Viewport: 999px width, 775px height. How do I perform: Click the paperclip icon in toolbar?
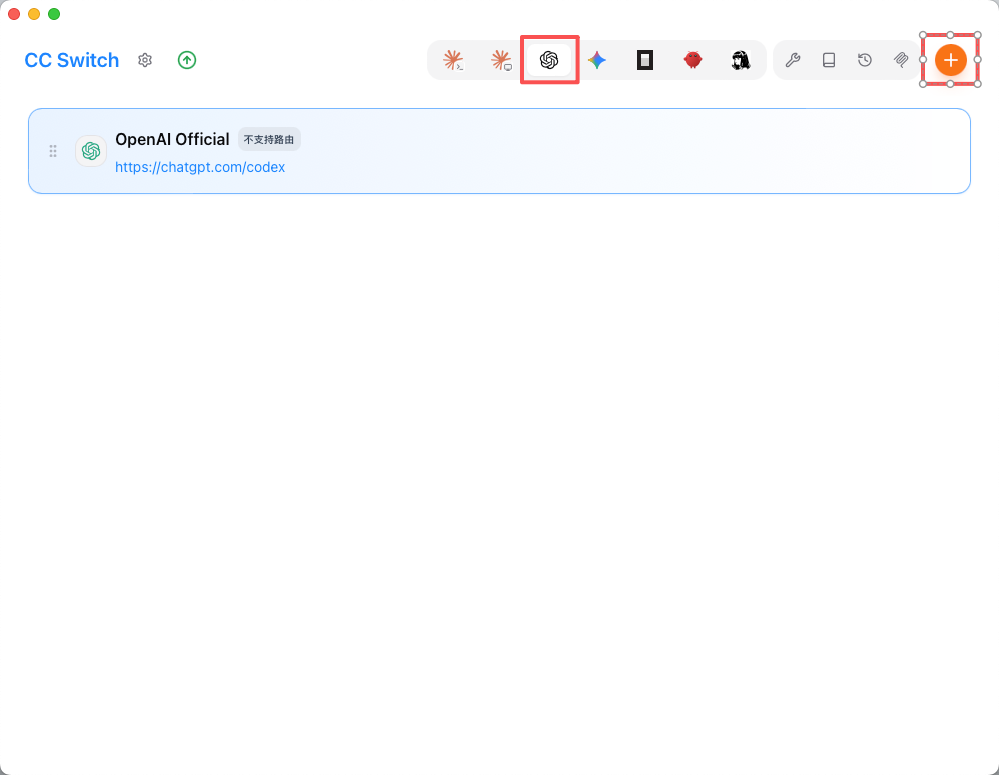901,60
